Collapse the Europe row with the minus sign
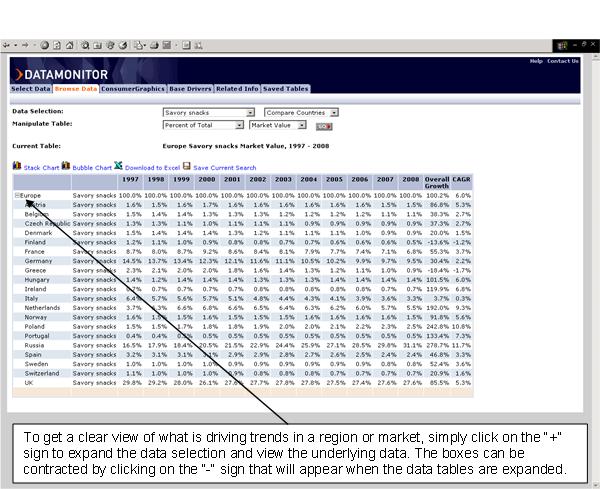Image resolution: width=600 pixels, height=489 pixels. pyautogui.click(x=17, y=195)
